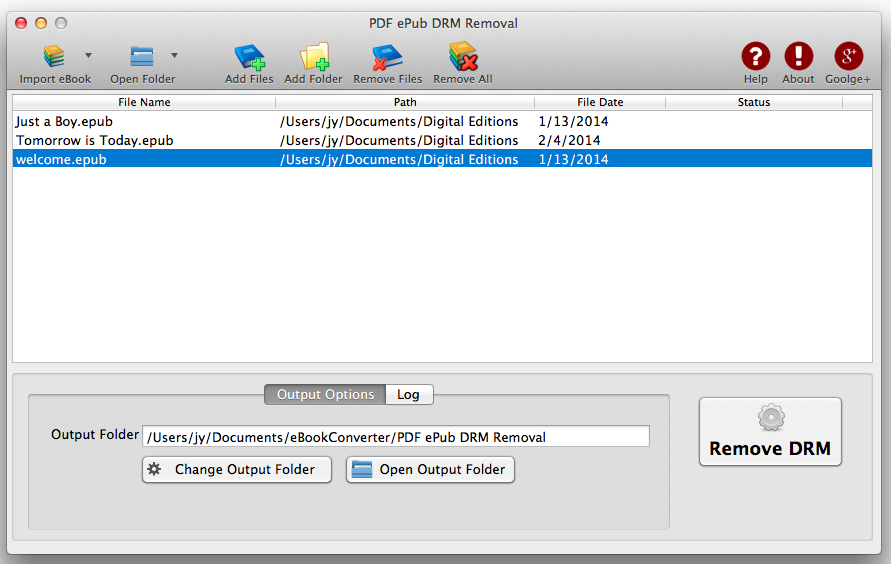Open About with the exclamation icon
The height and width of the screenshot is (564, 891).
click(798, 56)
